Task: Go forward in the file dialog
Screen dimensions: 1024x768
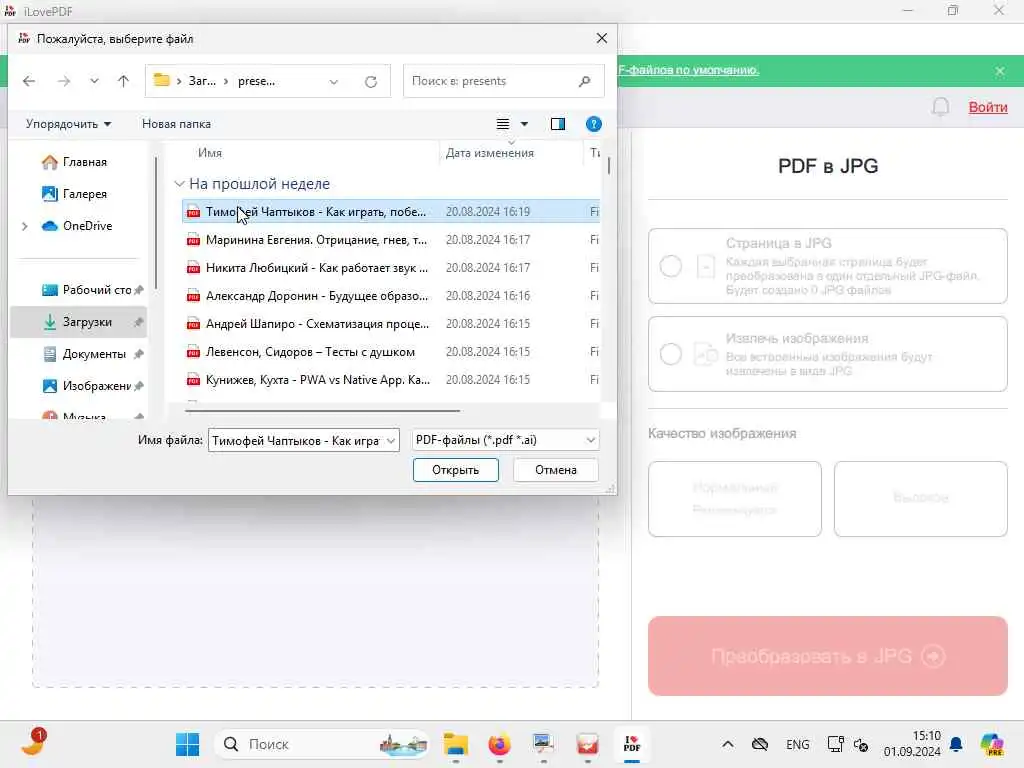Action: tap(63, 81)
